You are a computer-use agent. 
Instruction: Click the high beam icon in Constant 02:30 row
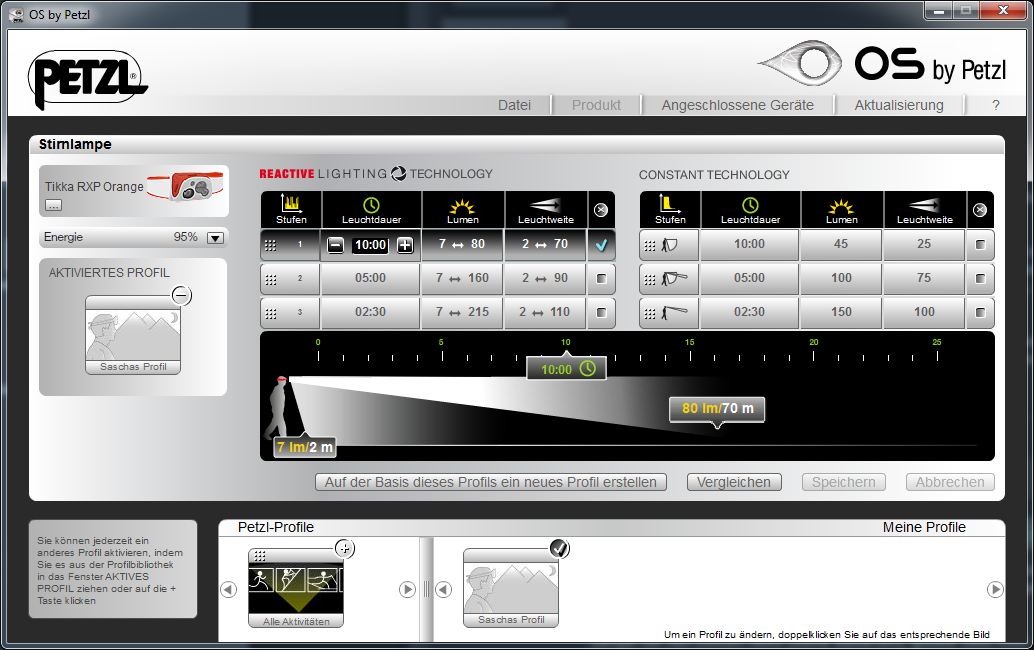(x=675, y=313)
